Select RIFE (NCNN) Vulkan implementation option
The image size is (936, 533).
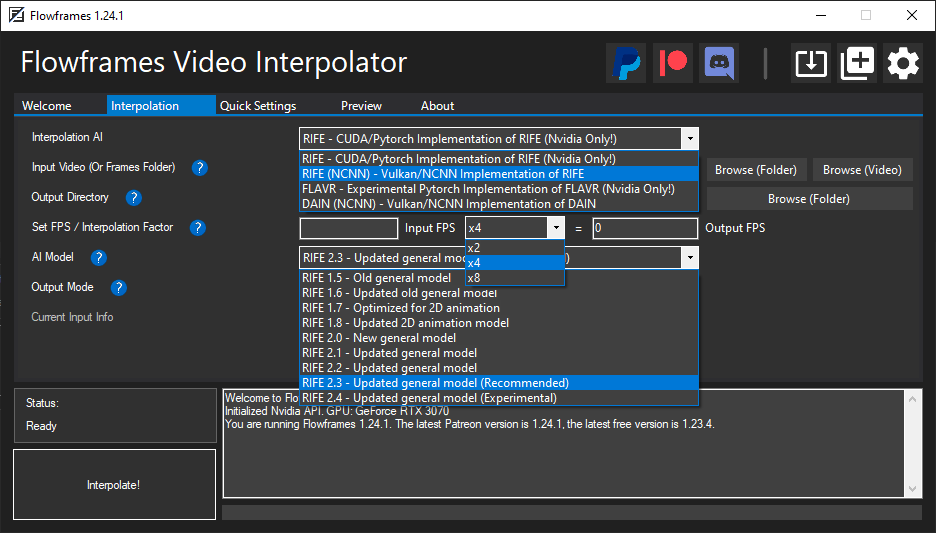click(x=499, y=174)
